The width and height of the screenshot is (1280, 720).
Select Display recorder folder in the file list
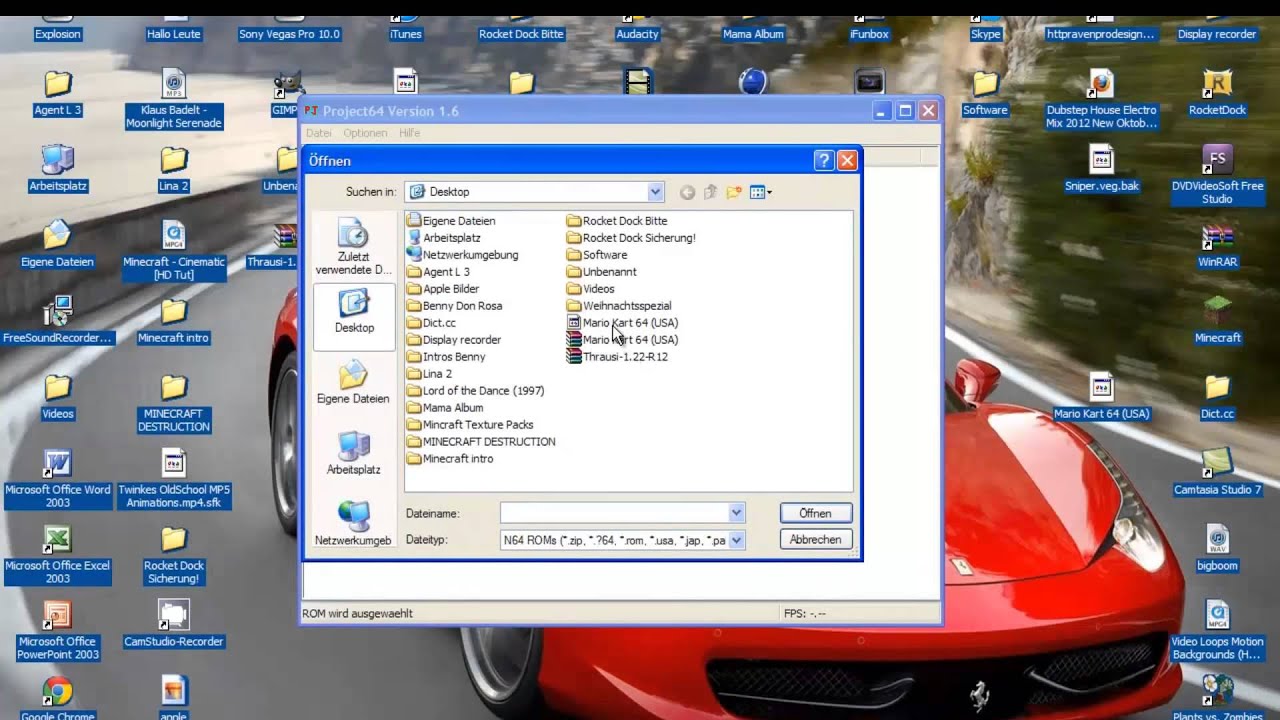tap(453, 340)
